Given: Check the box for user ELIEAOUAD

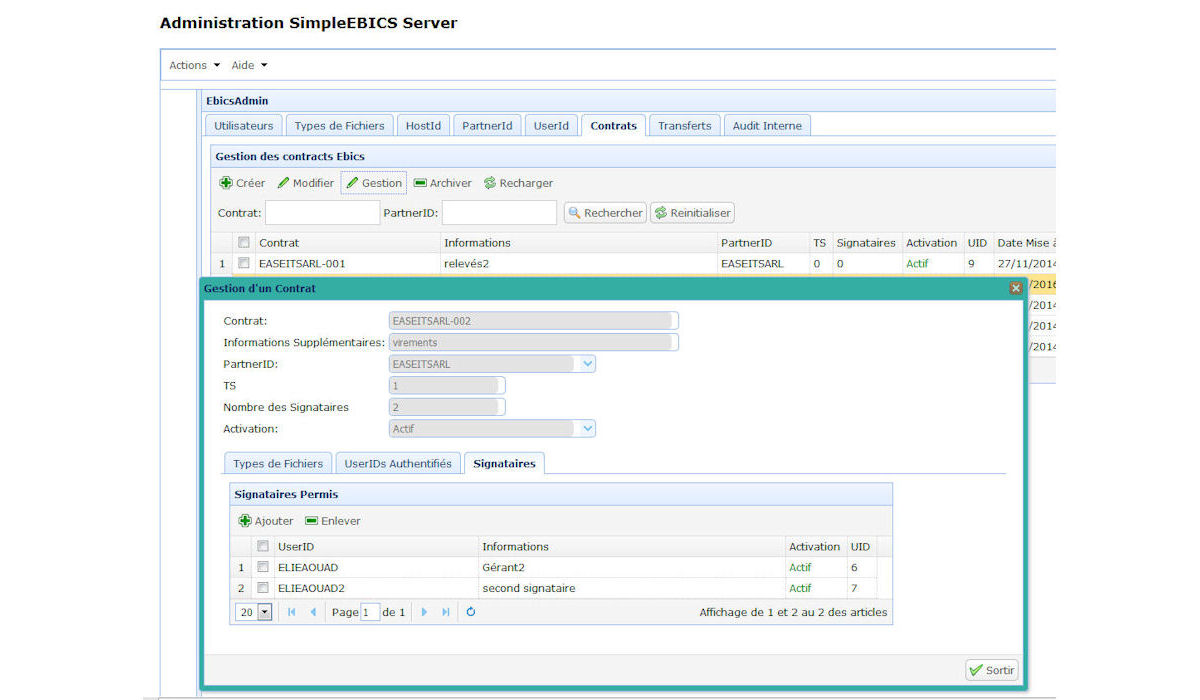Looking at the screenshot, I should (263, 567).
